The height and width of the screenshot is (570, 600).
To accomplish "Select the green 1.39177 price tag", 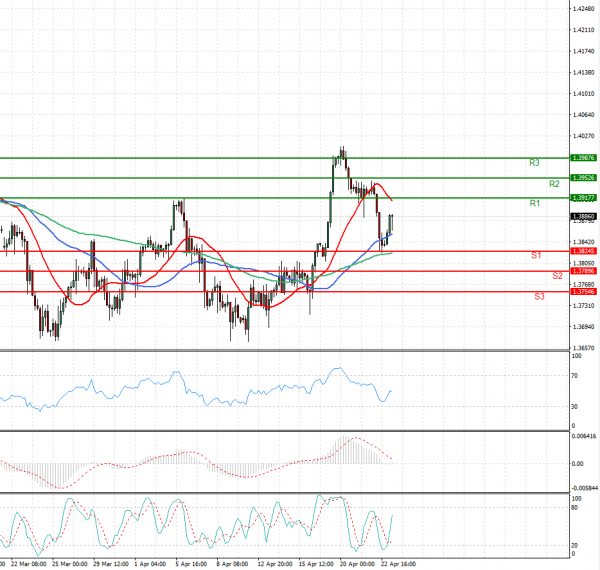I will (584, 198).
